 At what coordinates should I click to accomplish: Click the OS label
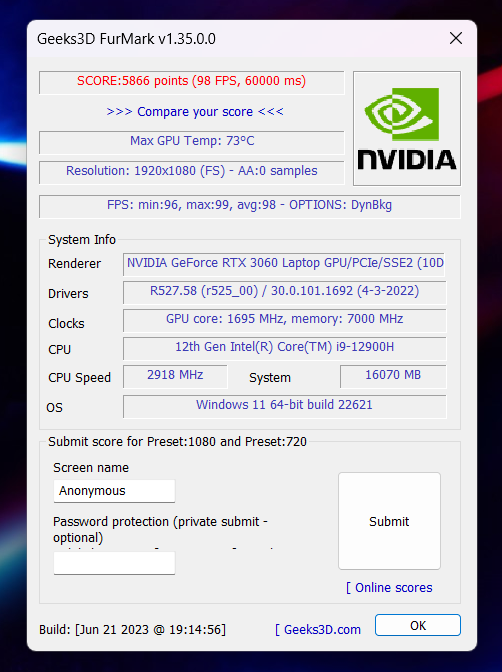click(x=54, y=407)
